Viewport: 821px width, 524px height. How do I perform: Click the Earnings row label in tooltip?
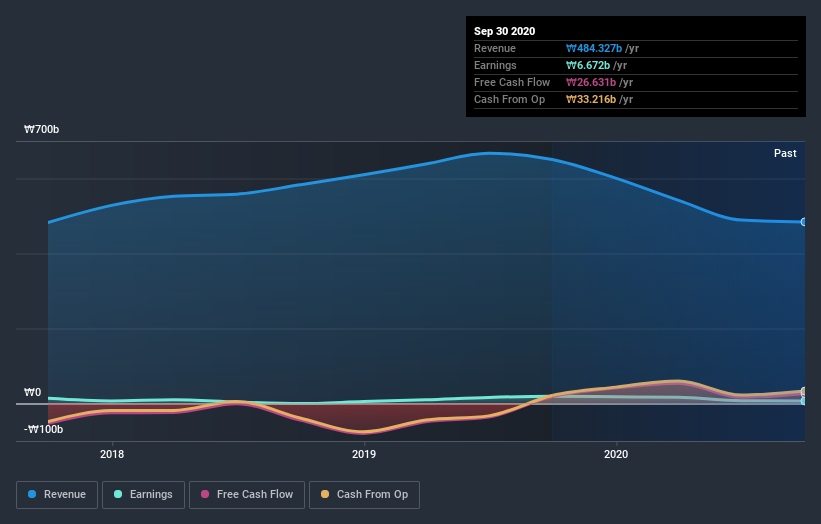pos(495,65)
